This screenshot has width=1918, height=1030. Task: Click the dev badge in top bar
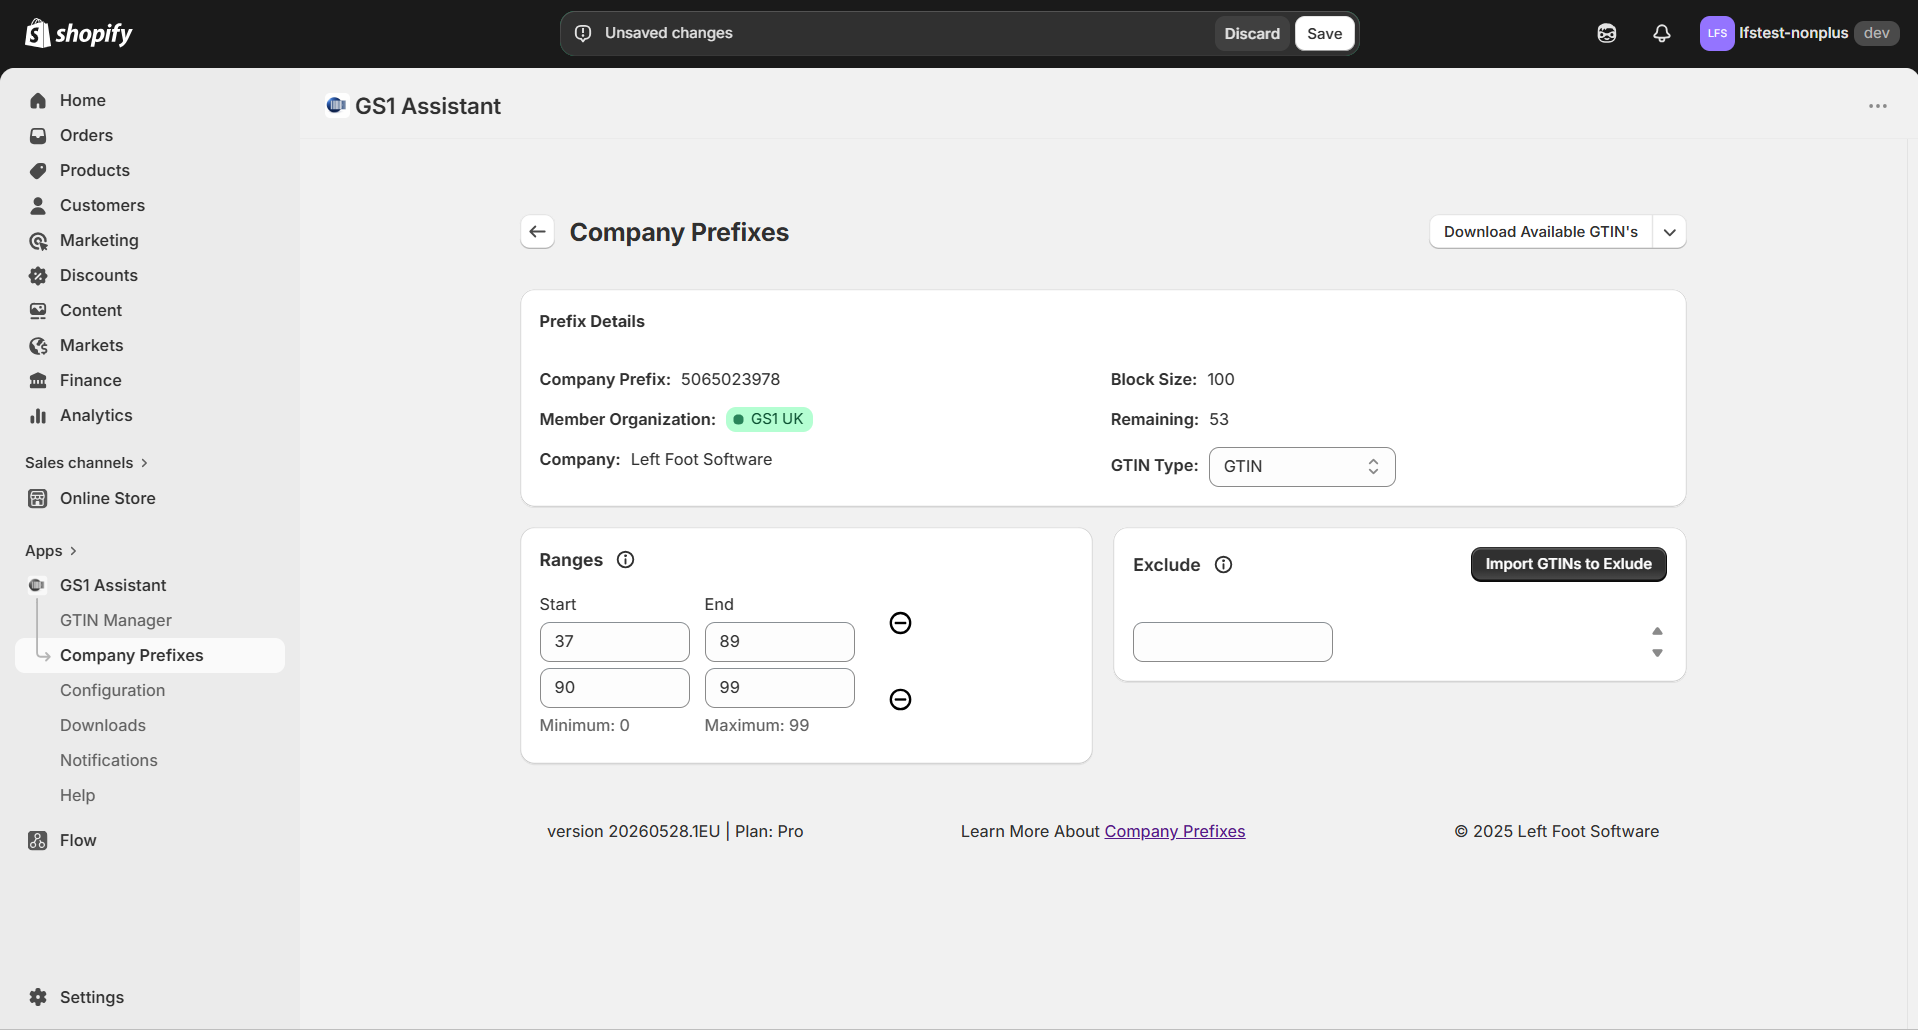coord(1877,33)
